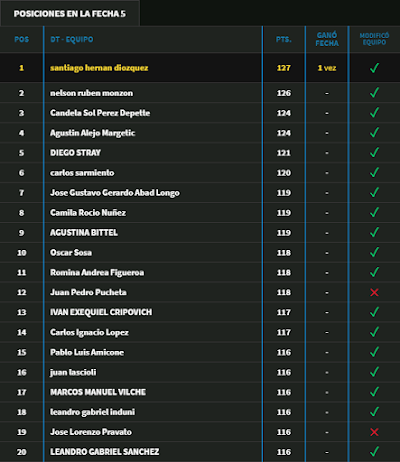Click position number 7
The image size is (400, 462).
(22, 193)
